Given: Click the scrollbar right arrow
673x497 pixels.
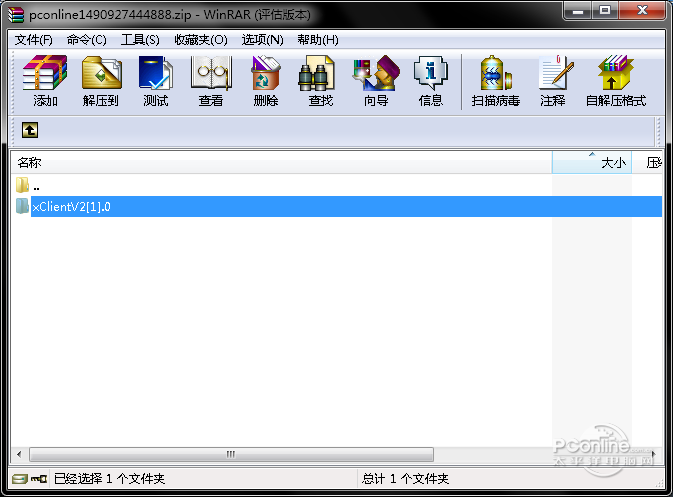Looking at the screenshot, I should click(653, 454).
